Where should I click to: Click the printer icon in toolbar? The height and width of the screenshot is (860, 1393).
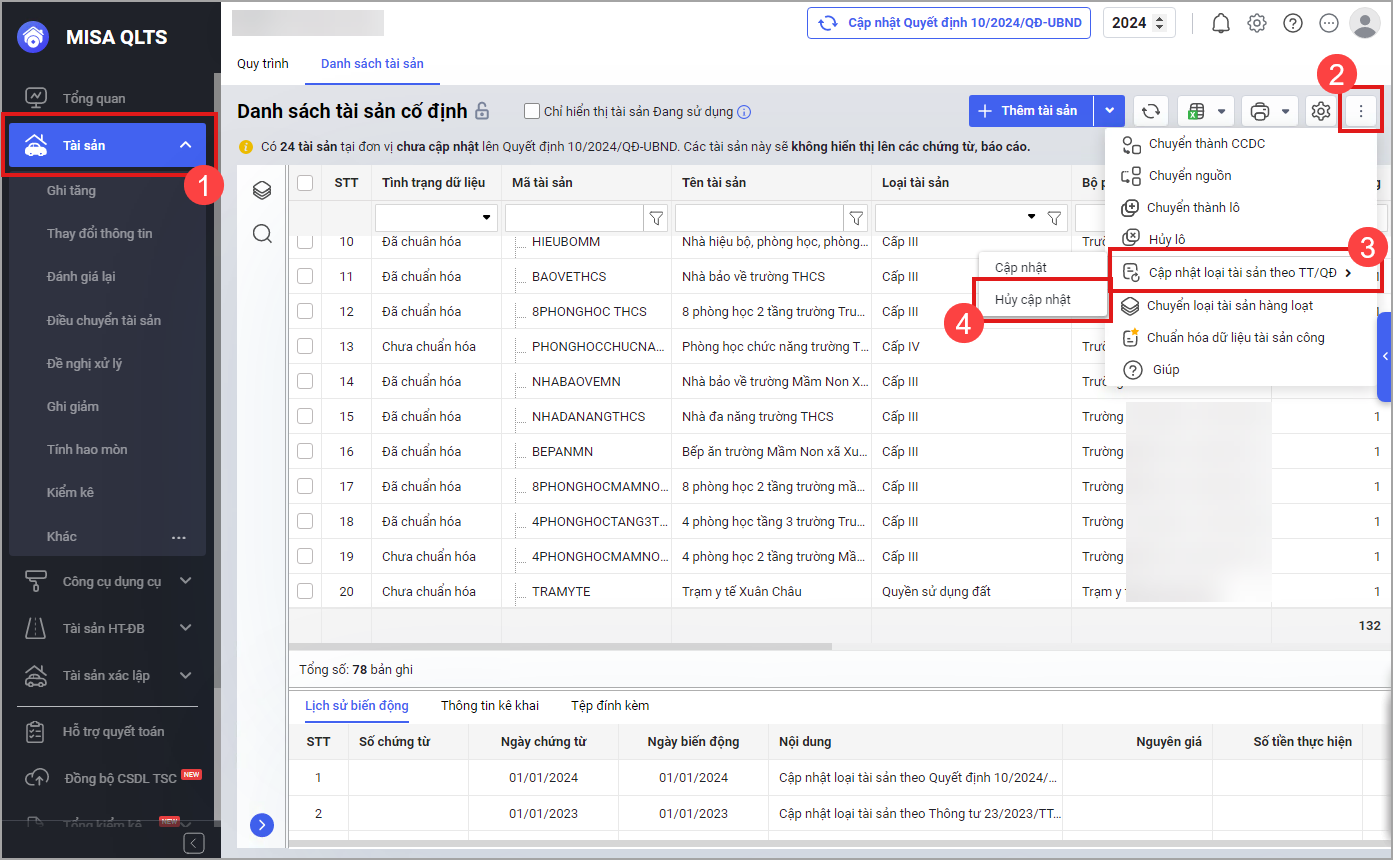1260,111
